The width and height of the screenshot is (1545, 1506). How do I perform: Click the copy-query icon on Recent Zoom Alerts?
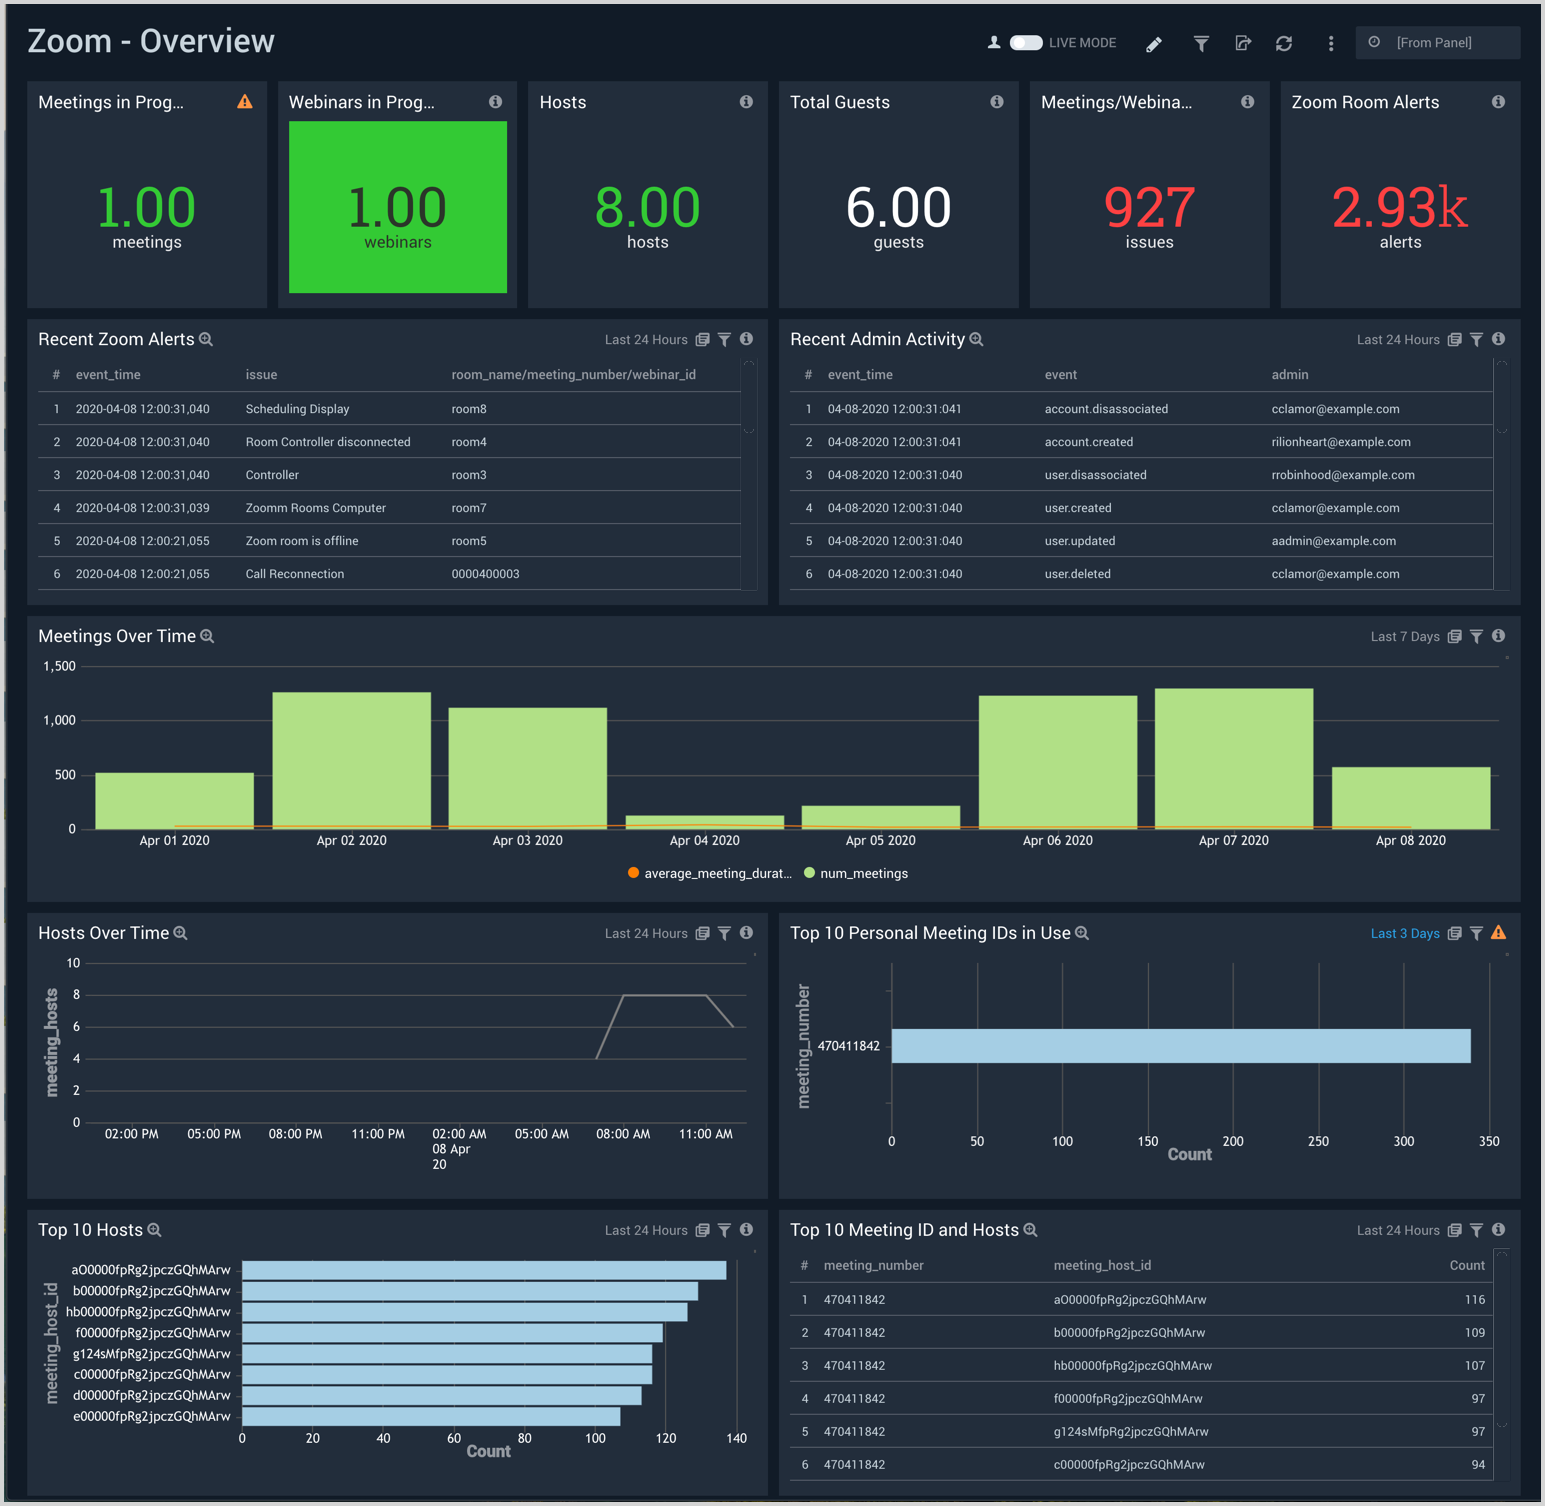pyautogui.click(x=702, y=339)
